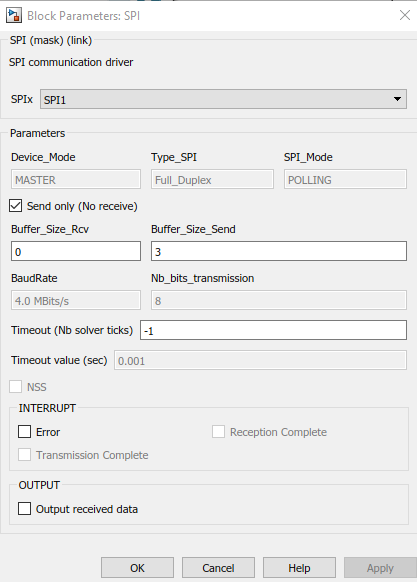Click the Simulink block icon in title bar
The image size is (417, 582).
pos(14,16)
